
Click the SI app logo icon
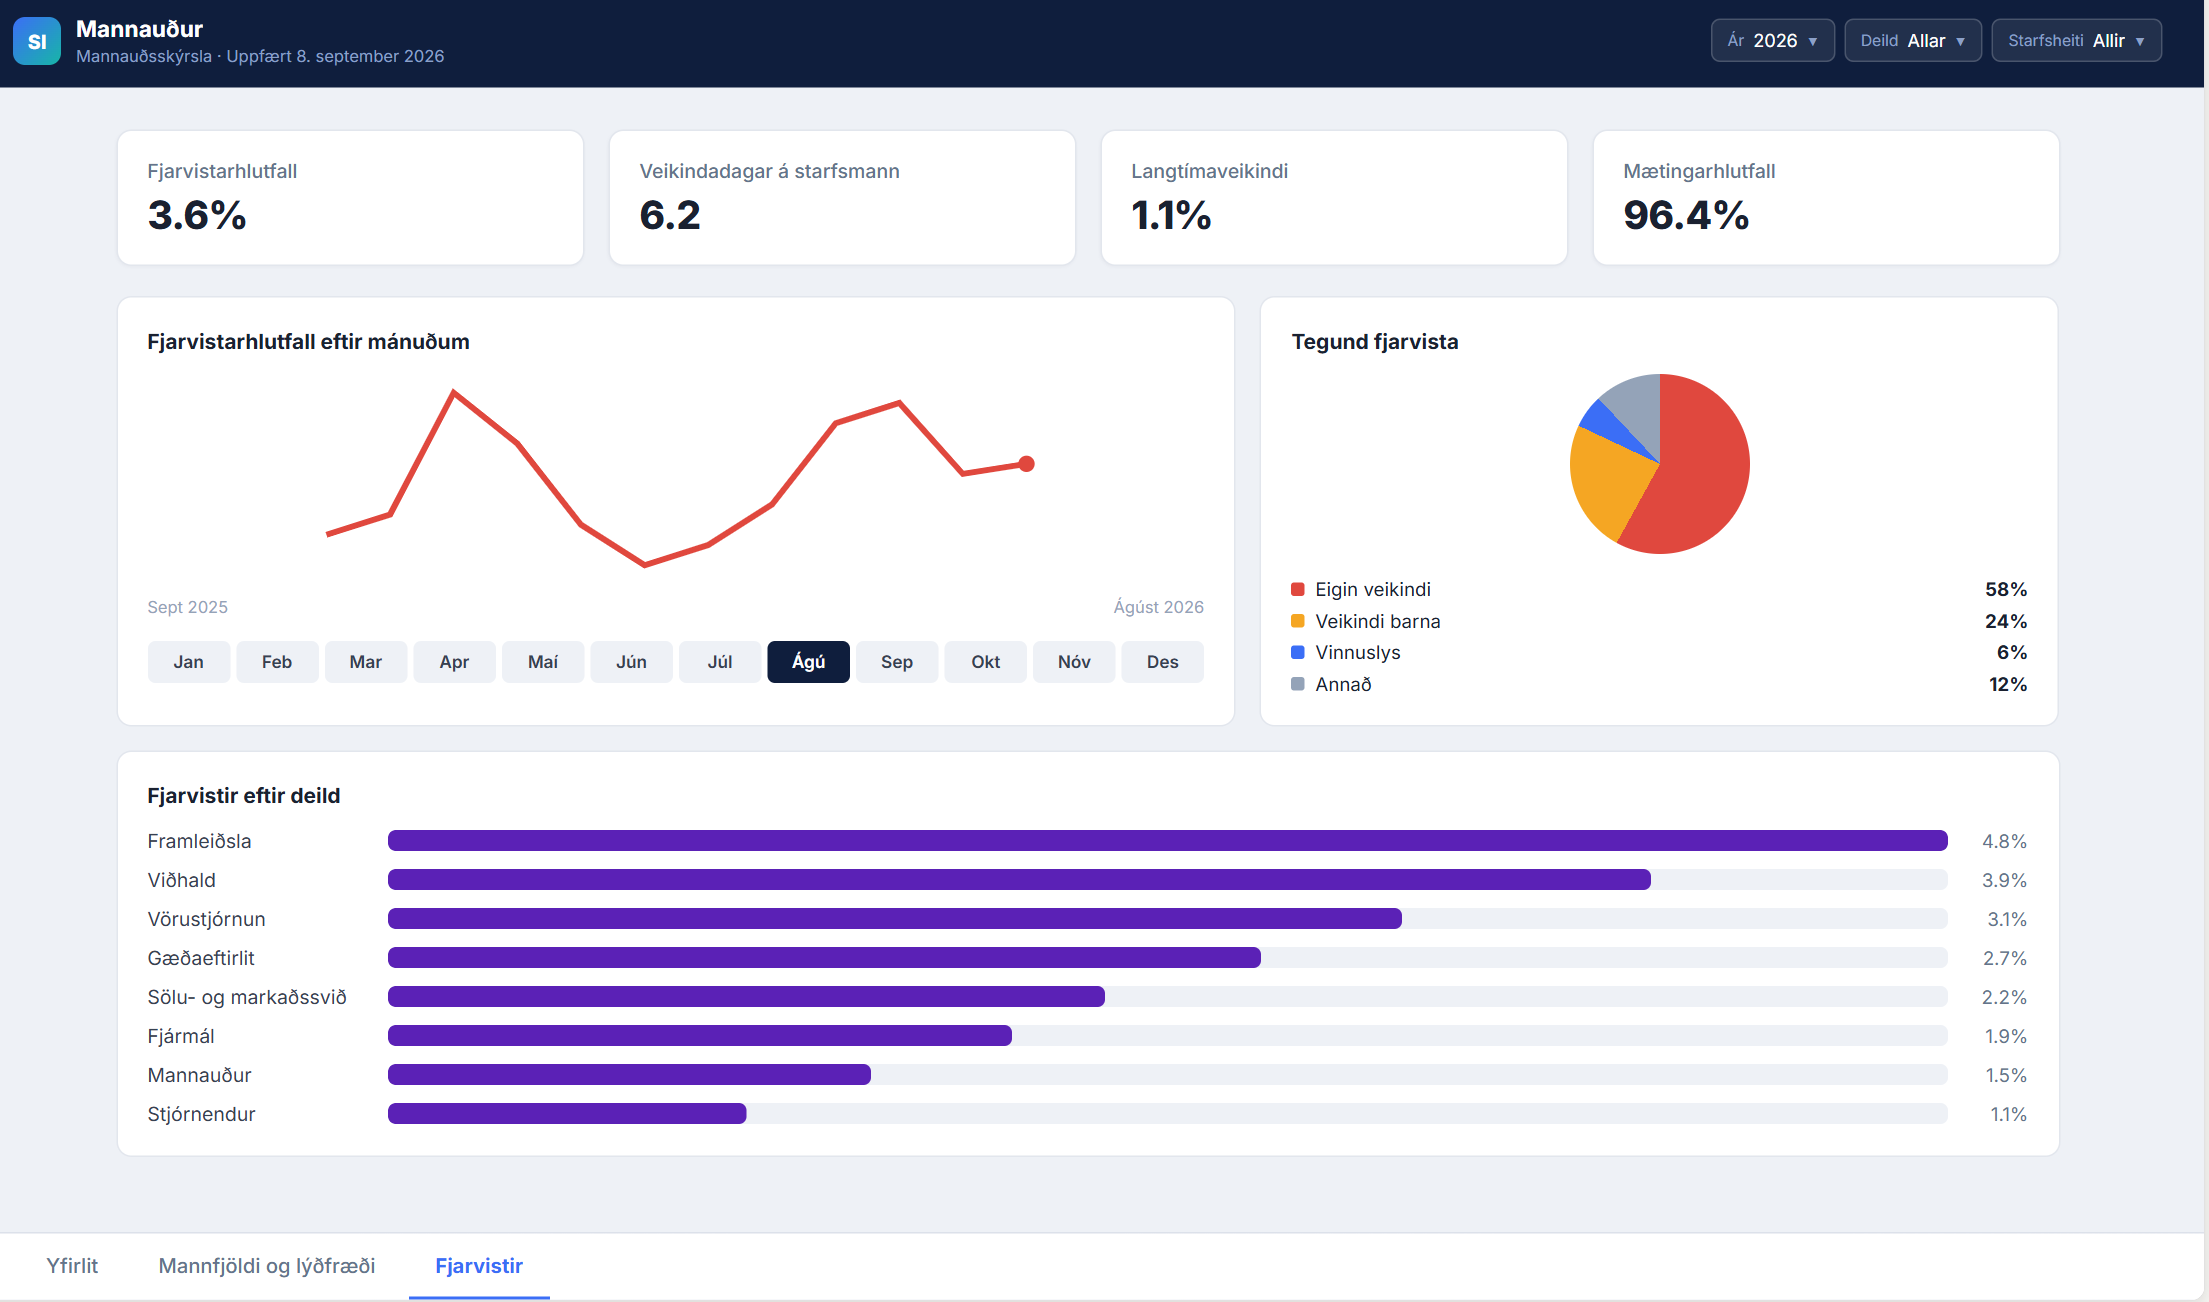(37, 41)
